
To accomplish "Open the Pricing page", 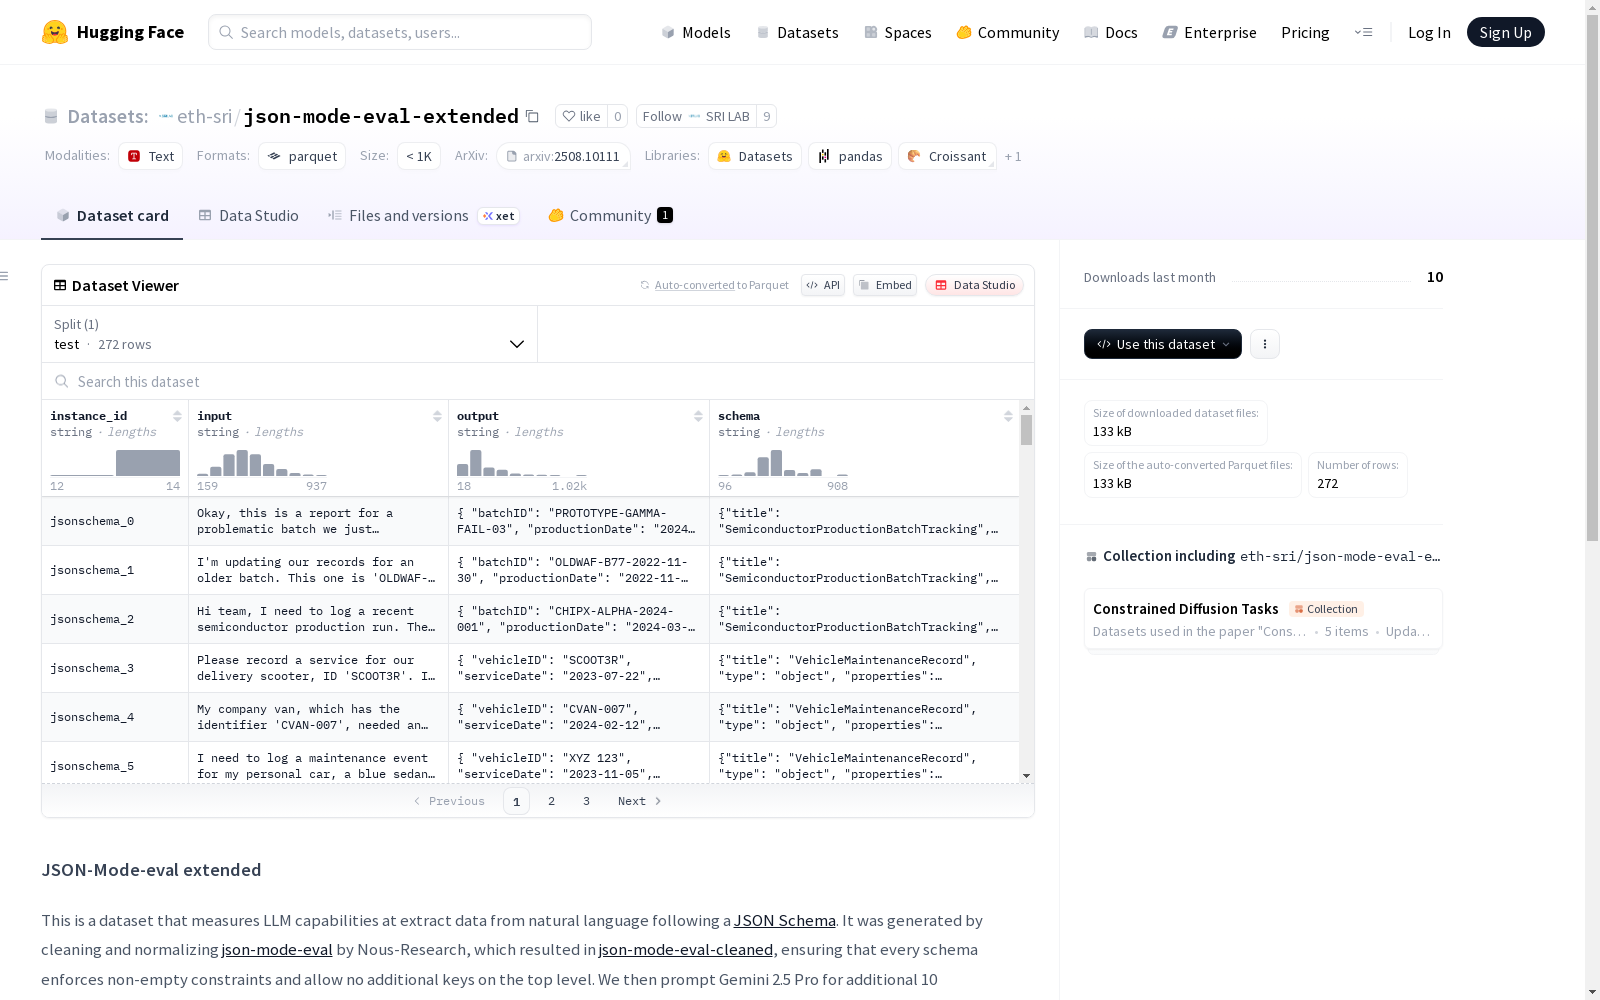I will pos(1305,32).
